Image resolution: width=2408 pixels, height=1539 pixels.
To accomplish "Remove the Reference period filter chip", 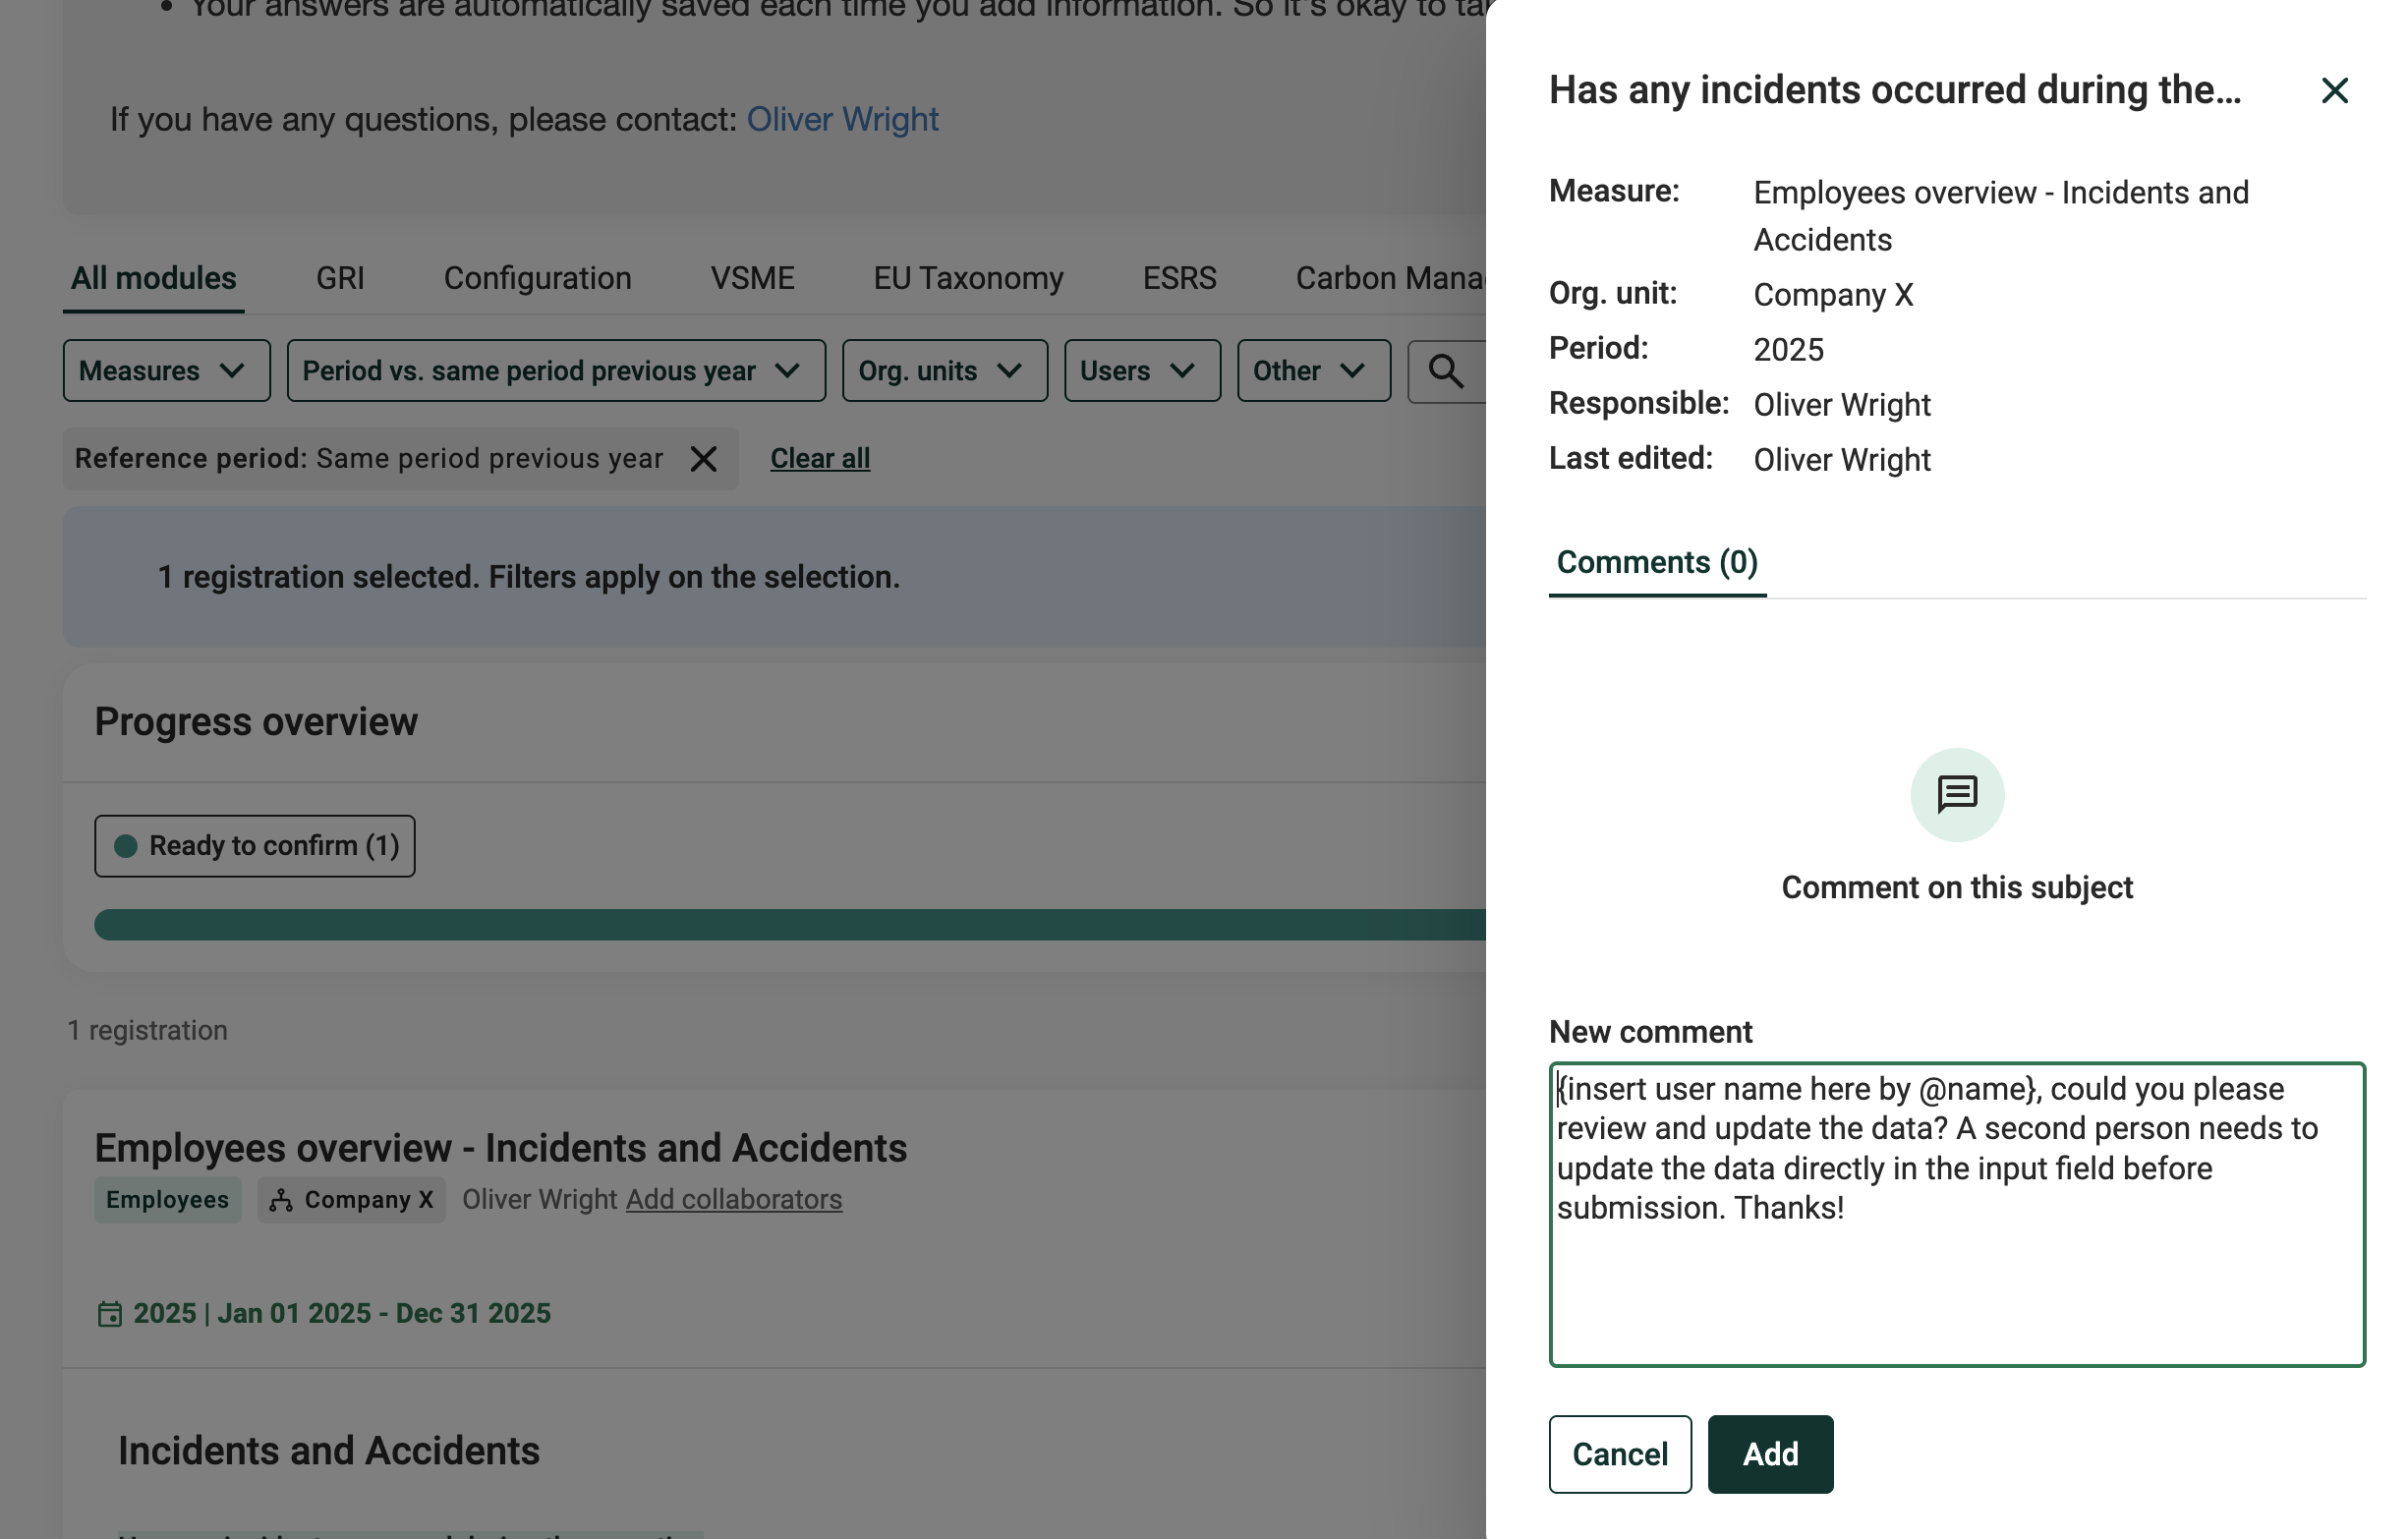I will (x=703, y=459).
